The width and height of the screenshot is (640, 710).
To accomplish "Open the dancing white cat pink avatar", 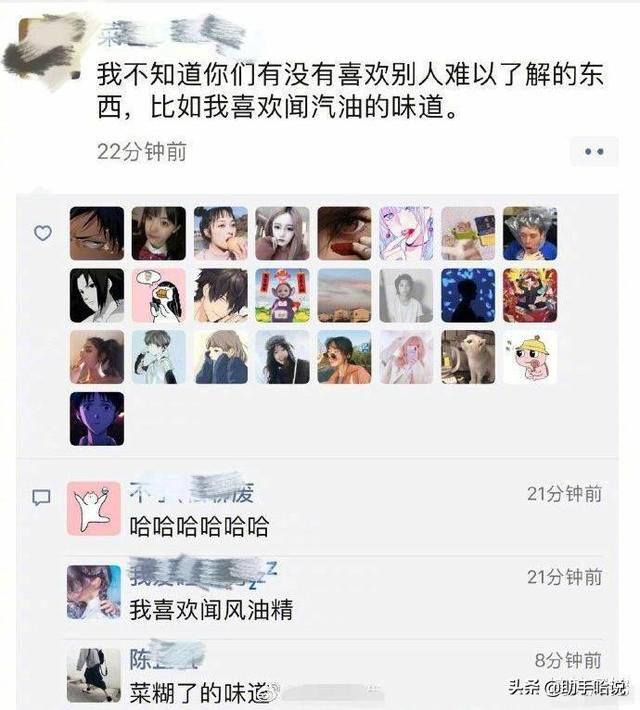I will (x=94, y=509).
